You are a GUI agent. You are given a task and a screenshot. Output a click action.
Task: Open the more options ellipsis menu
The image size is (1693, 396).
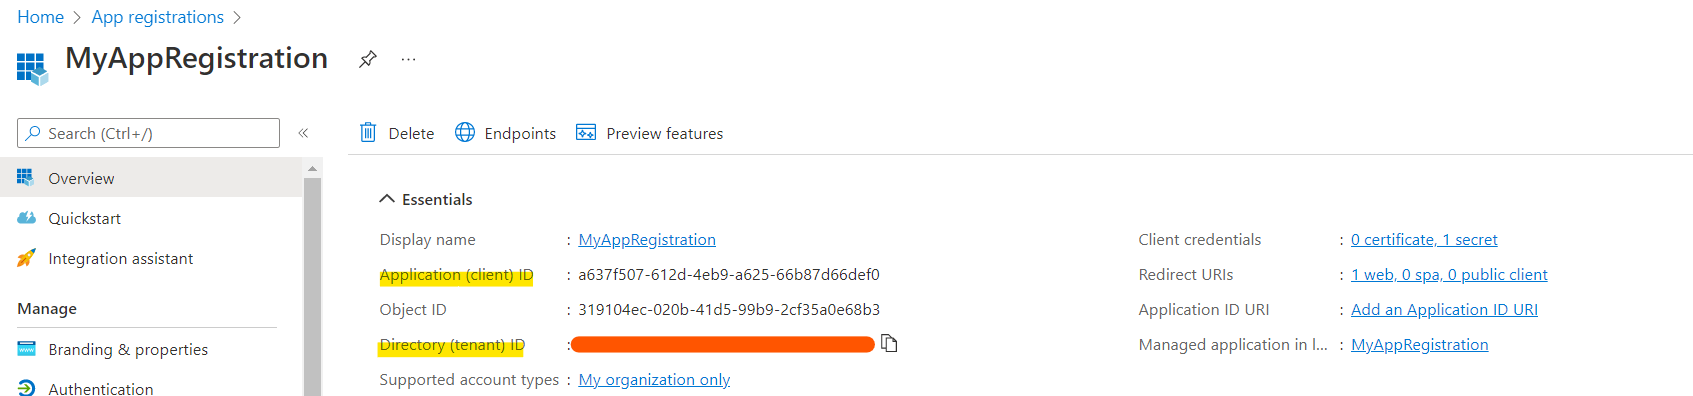click(408, 59)
